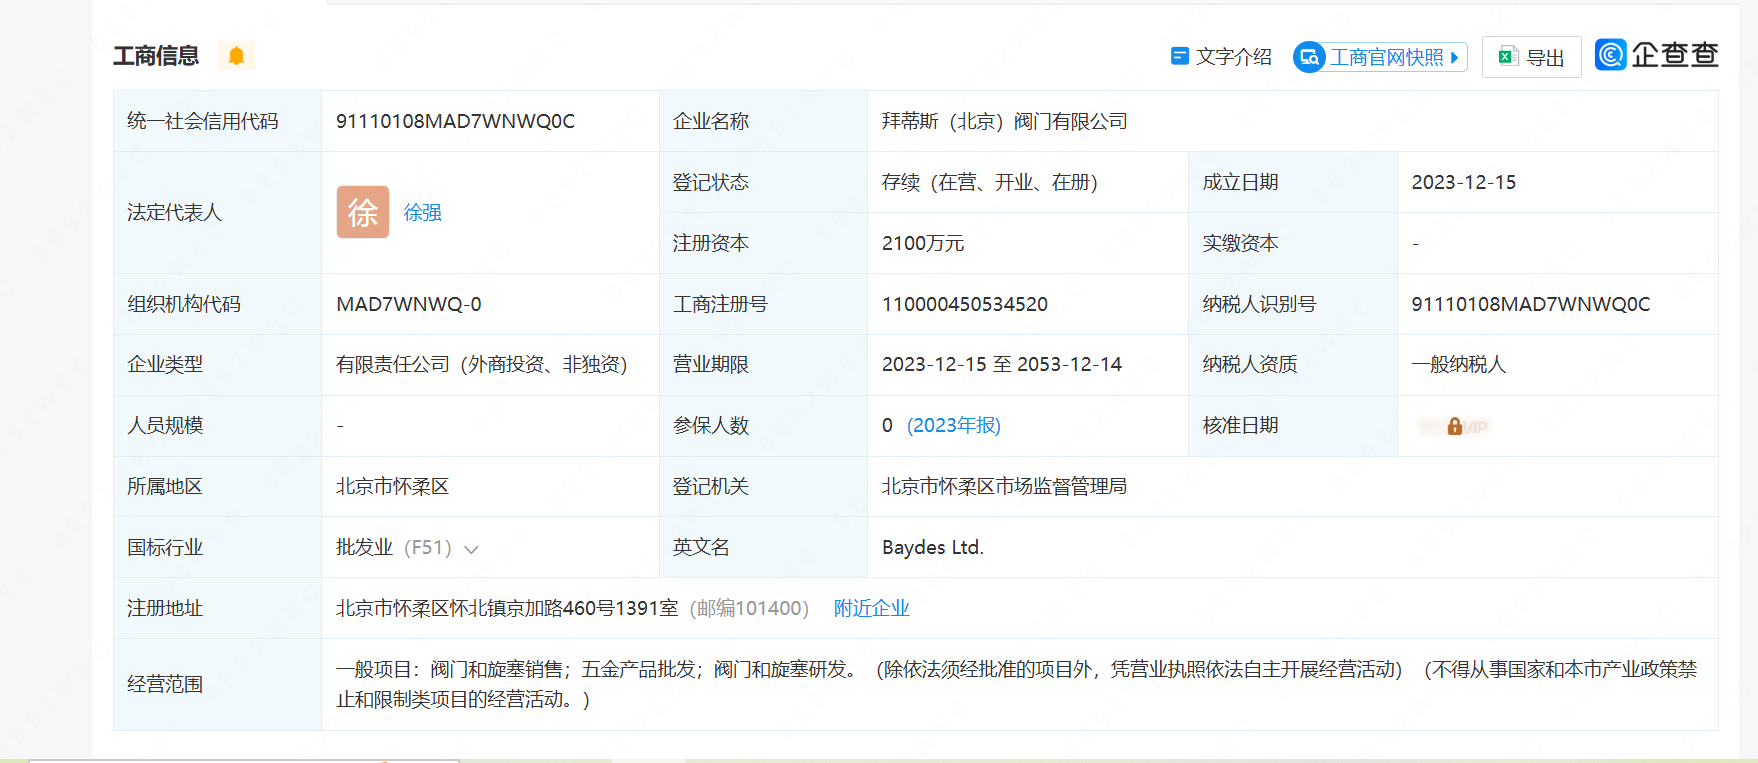Click the 徐 avatar badge

[x=363, y=212]
